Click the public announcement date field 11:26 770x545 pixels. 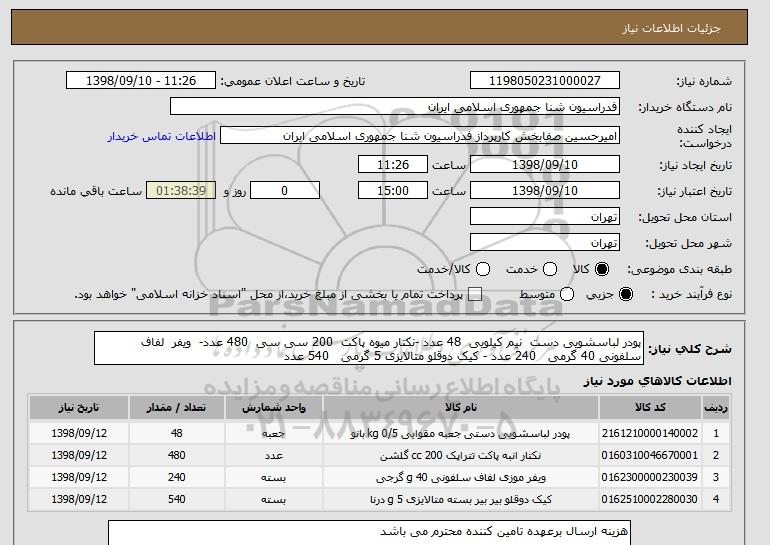pyautogui.click(x=141, y=81)
